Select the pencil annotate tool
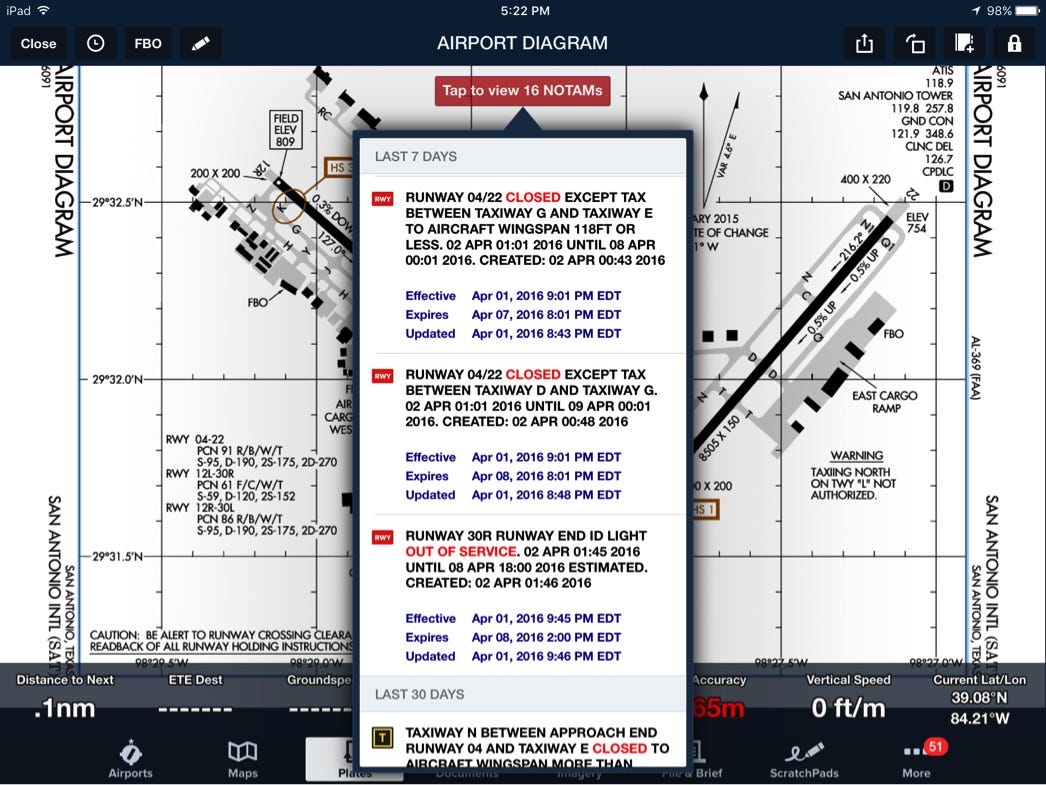Image resolution: width=1046 pixels, height=785 pixels. (201, 44)
